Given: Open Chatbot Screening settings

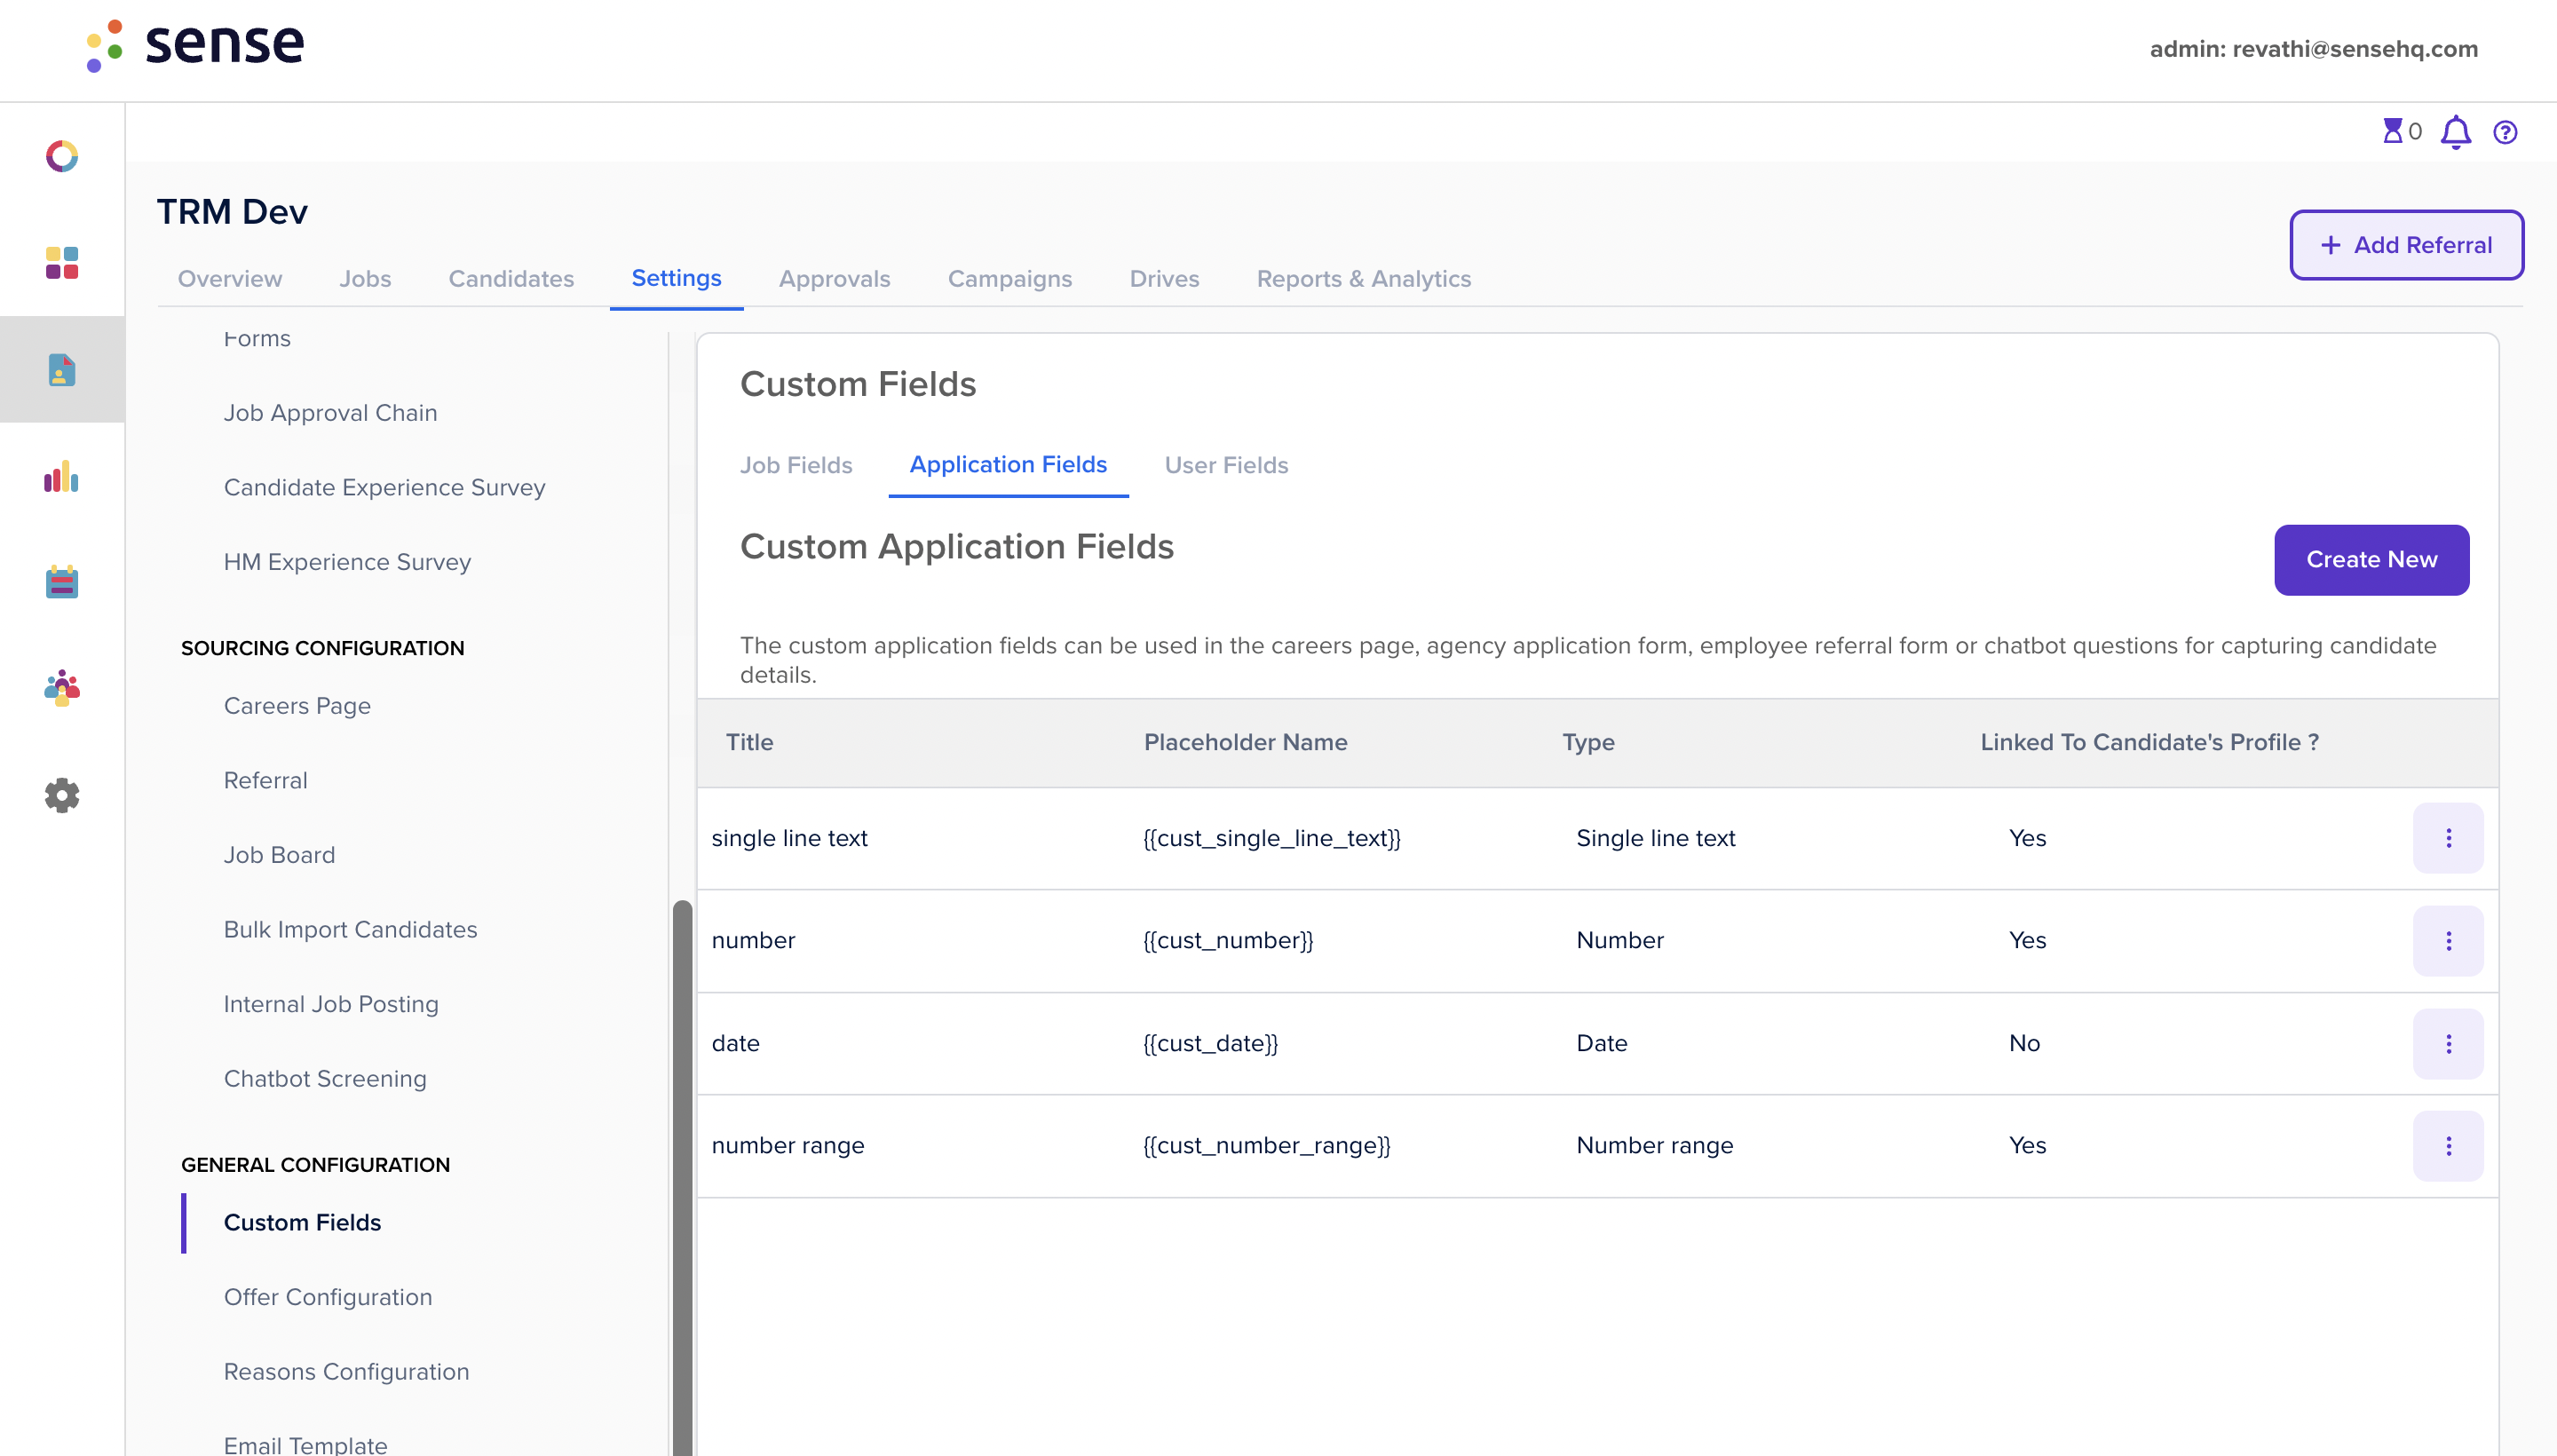Looking at the screenshot, I should (x=325, y=1079).
